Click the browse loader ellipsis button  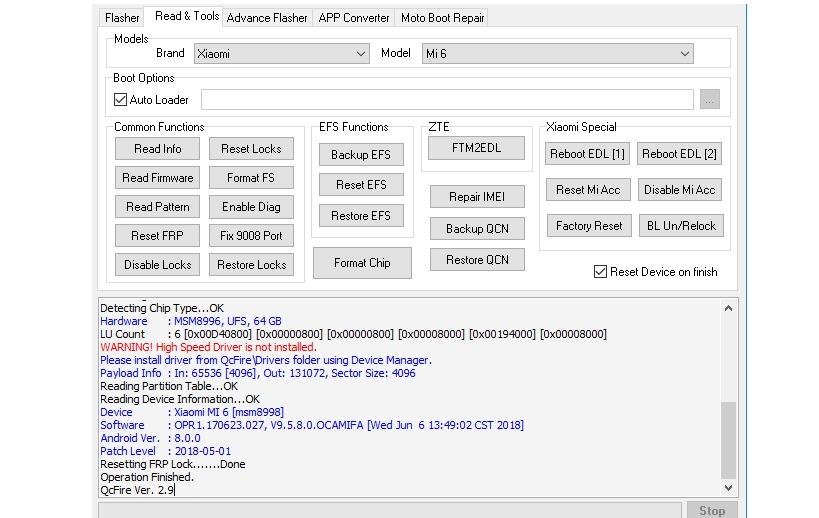pos(709,99)
